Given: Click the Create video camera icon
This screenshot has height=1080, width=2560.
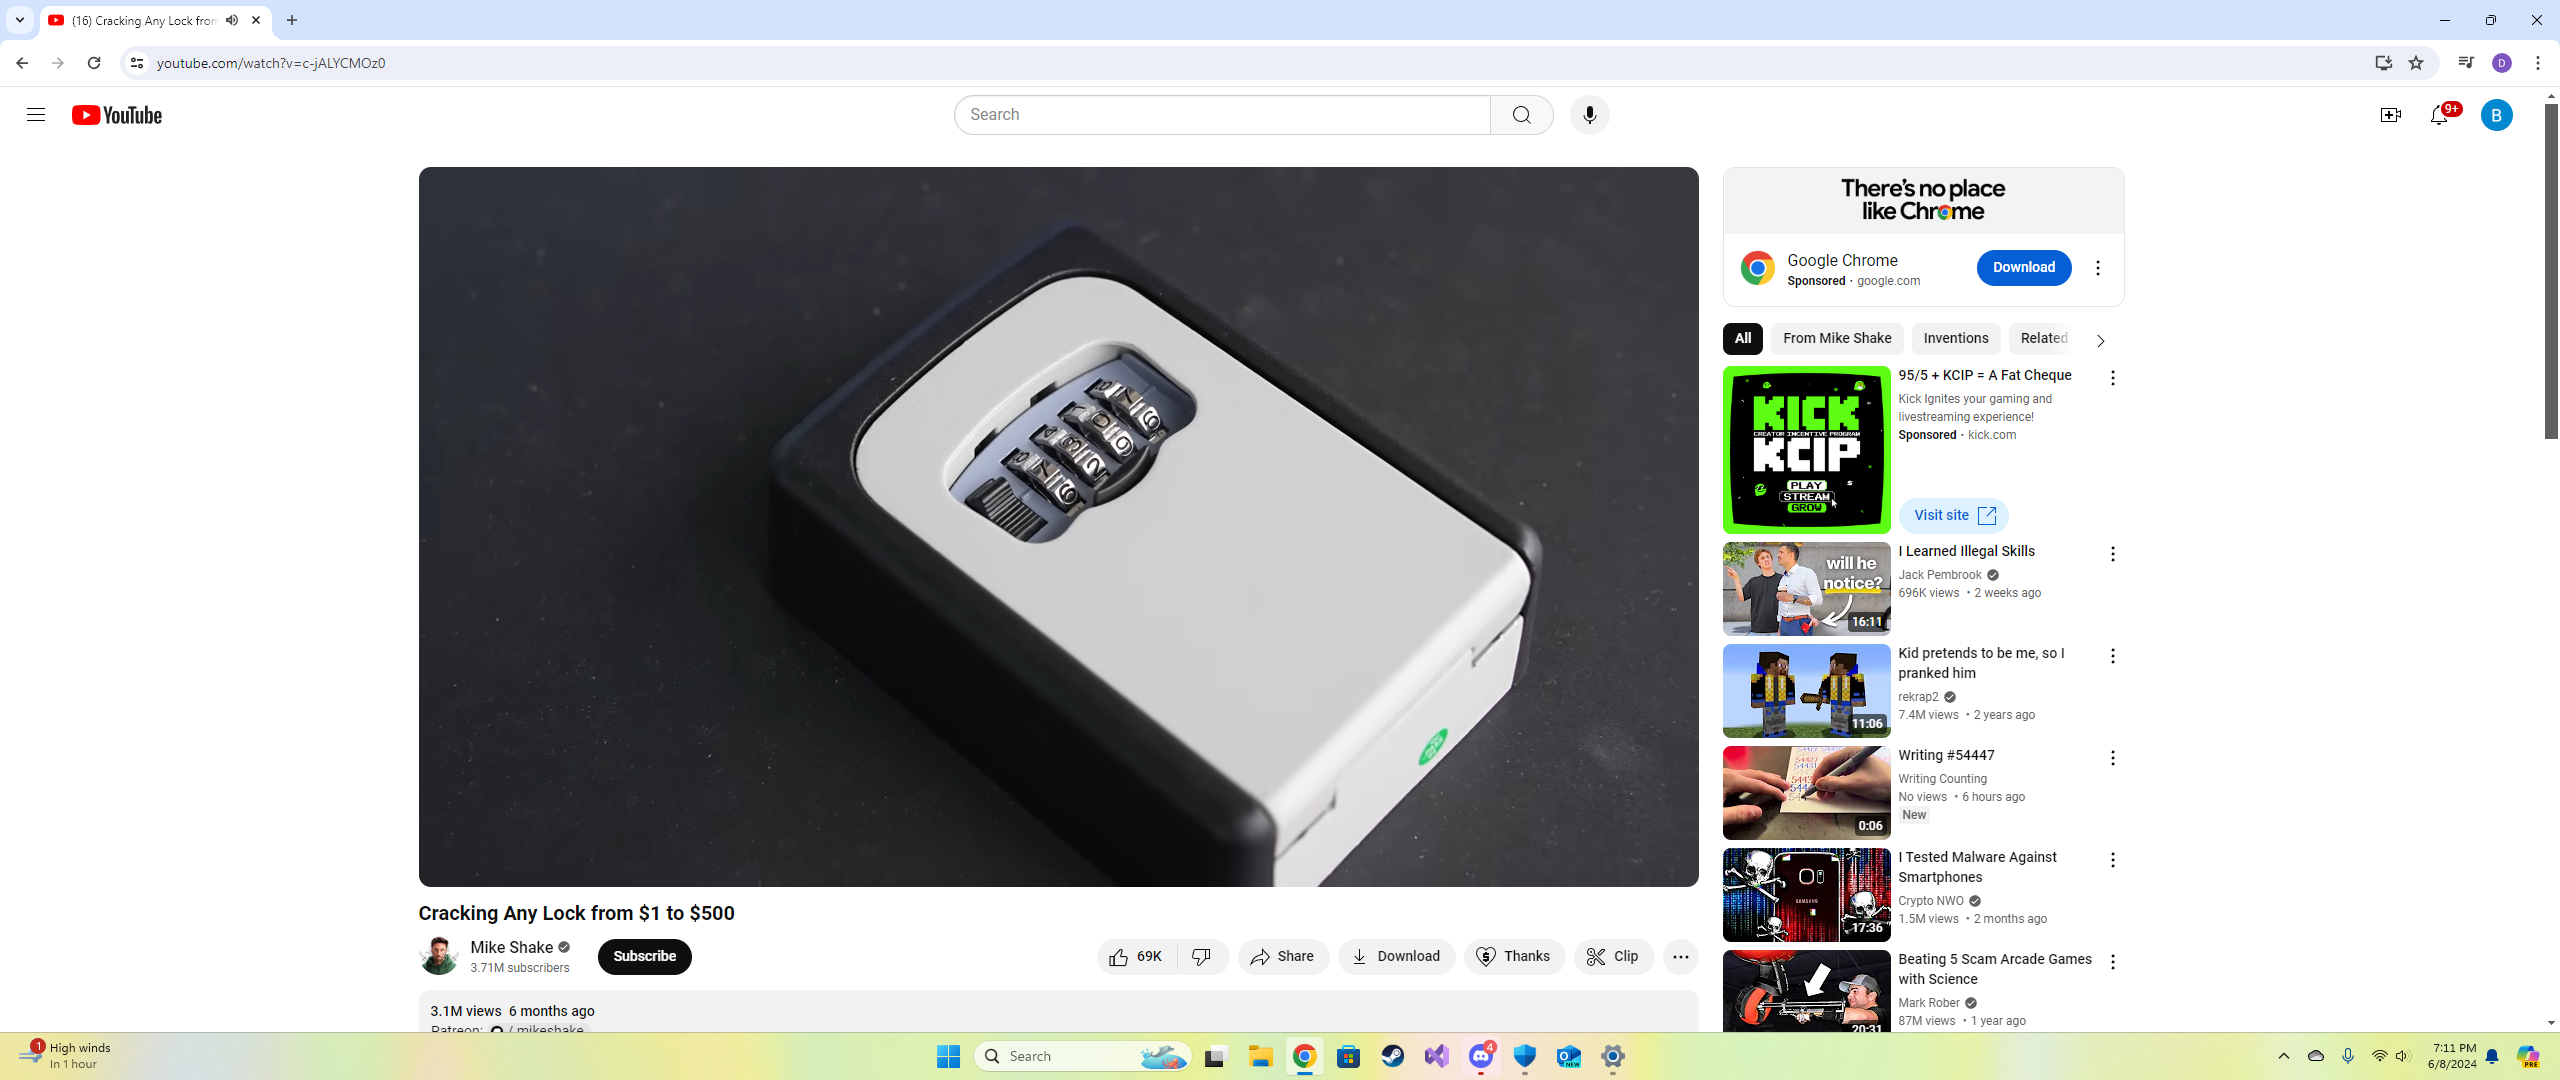Looking at the screenshot, I should click(2390, 115).
